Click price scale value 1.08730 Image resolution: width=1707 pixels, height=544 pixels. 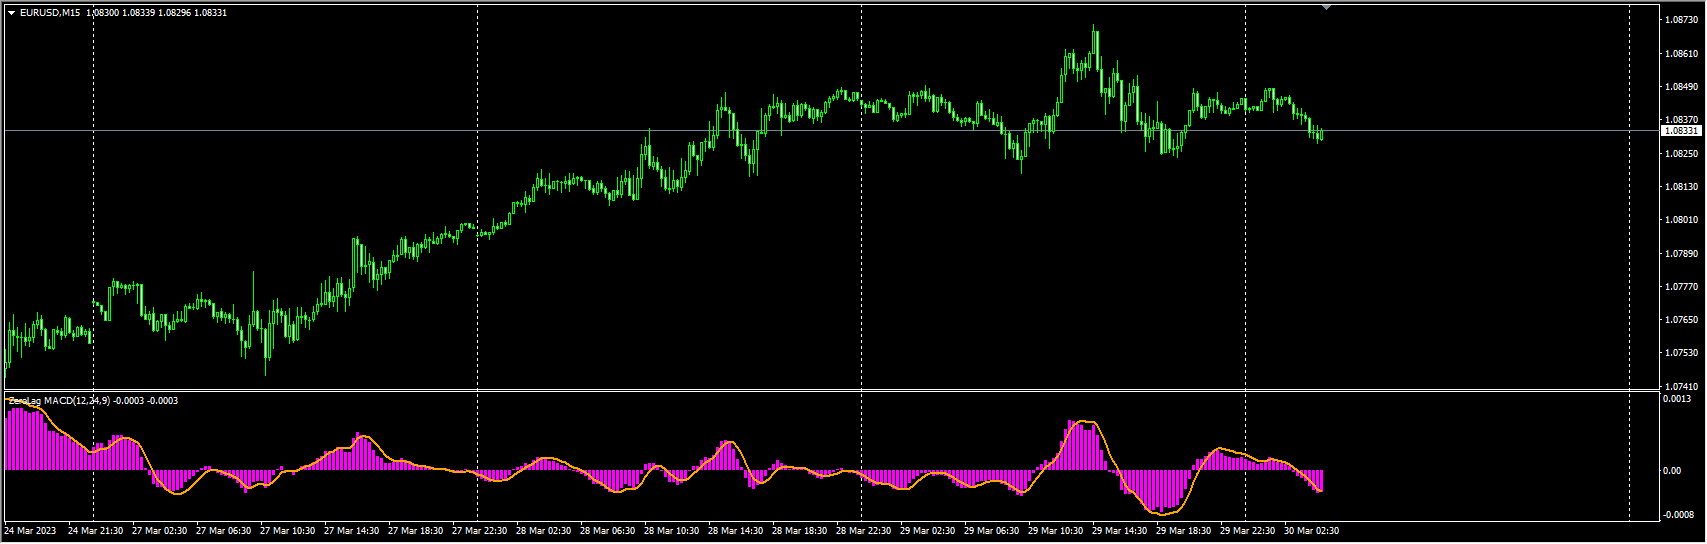click(1681, 20)
